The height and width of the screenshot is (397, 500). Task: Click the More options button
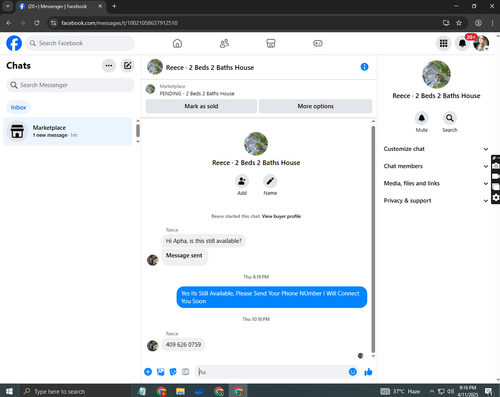tap(315, 106)
